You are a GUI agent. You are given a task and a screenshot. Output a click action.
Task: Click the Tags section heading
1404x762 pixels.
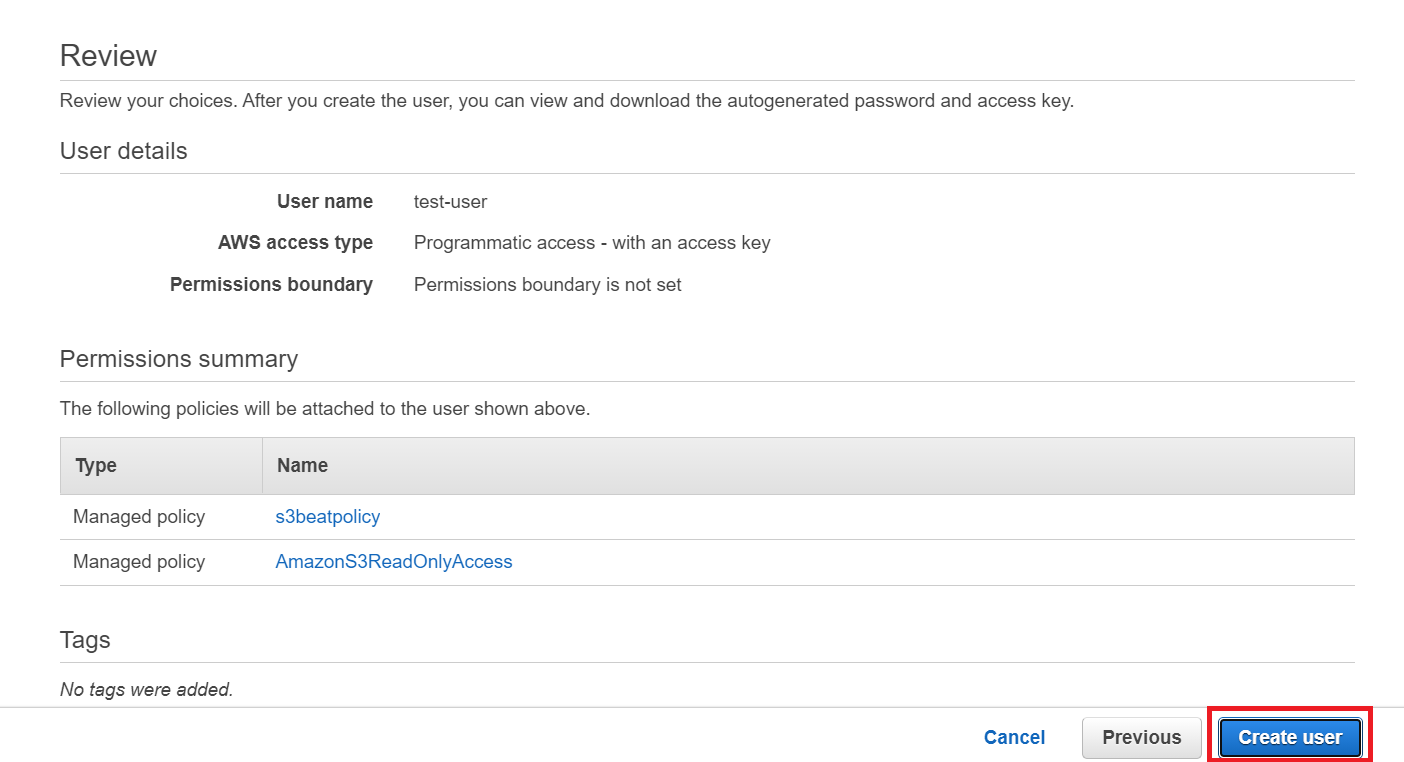[x=85, y=640]
